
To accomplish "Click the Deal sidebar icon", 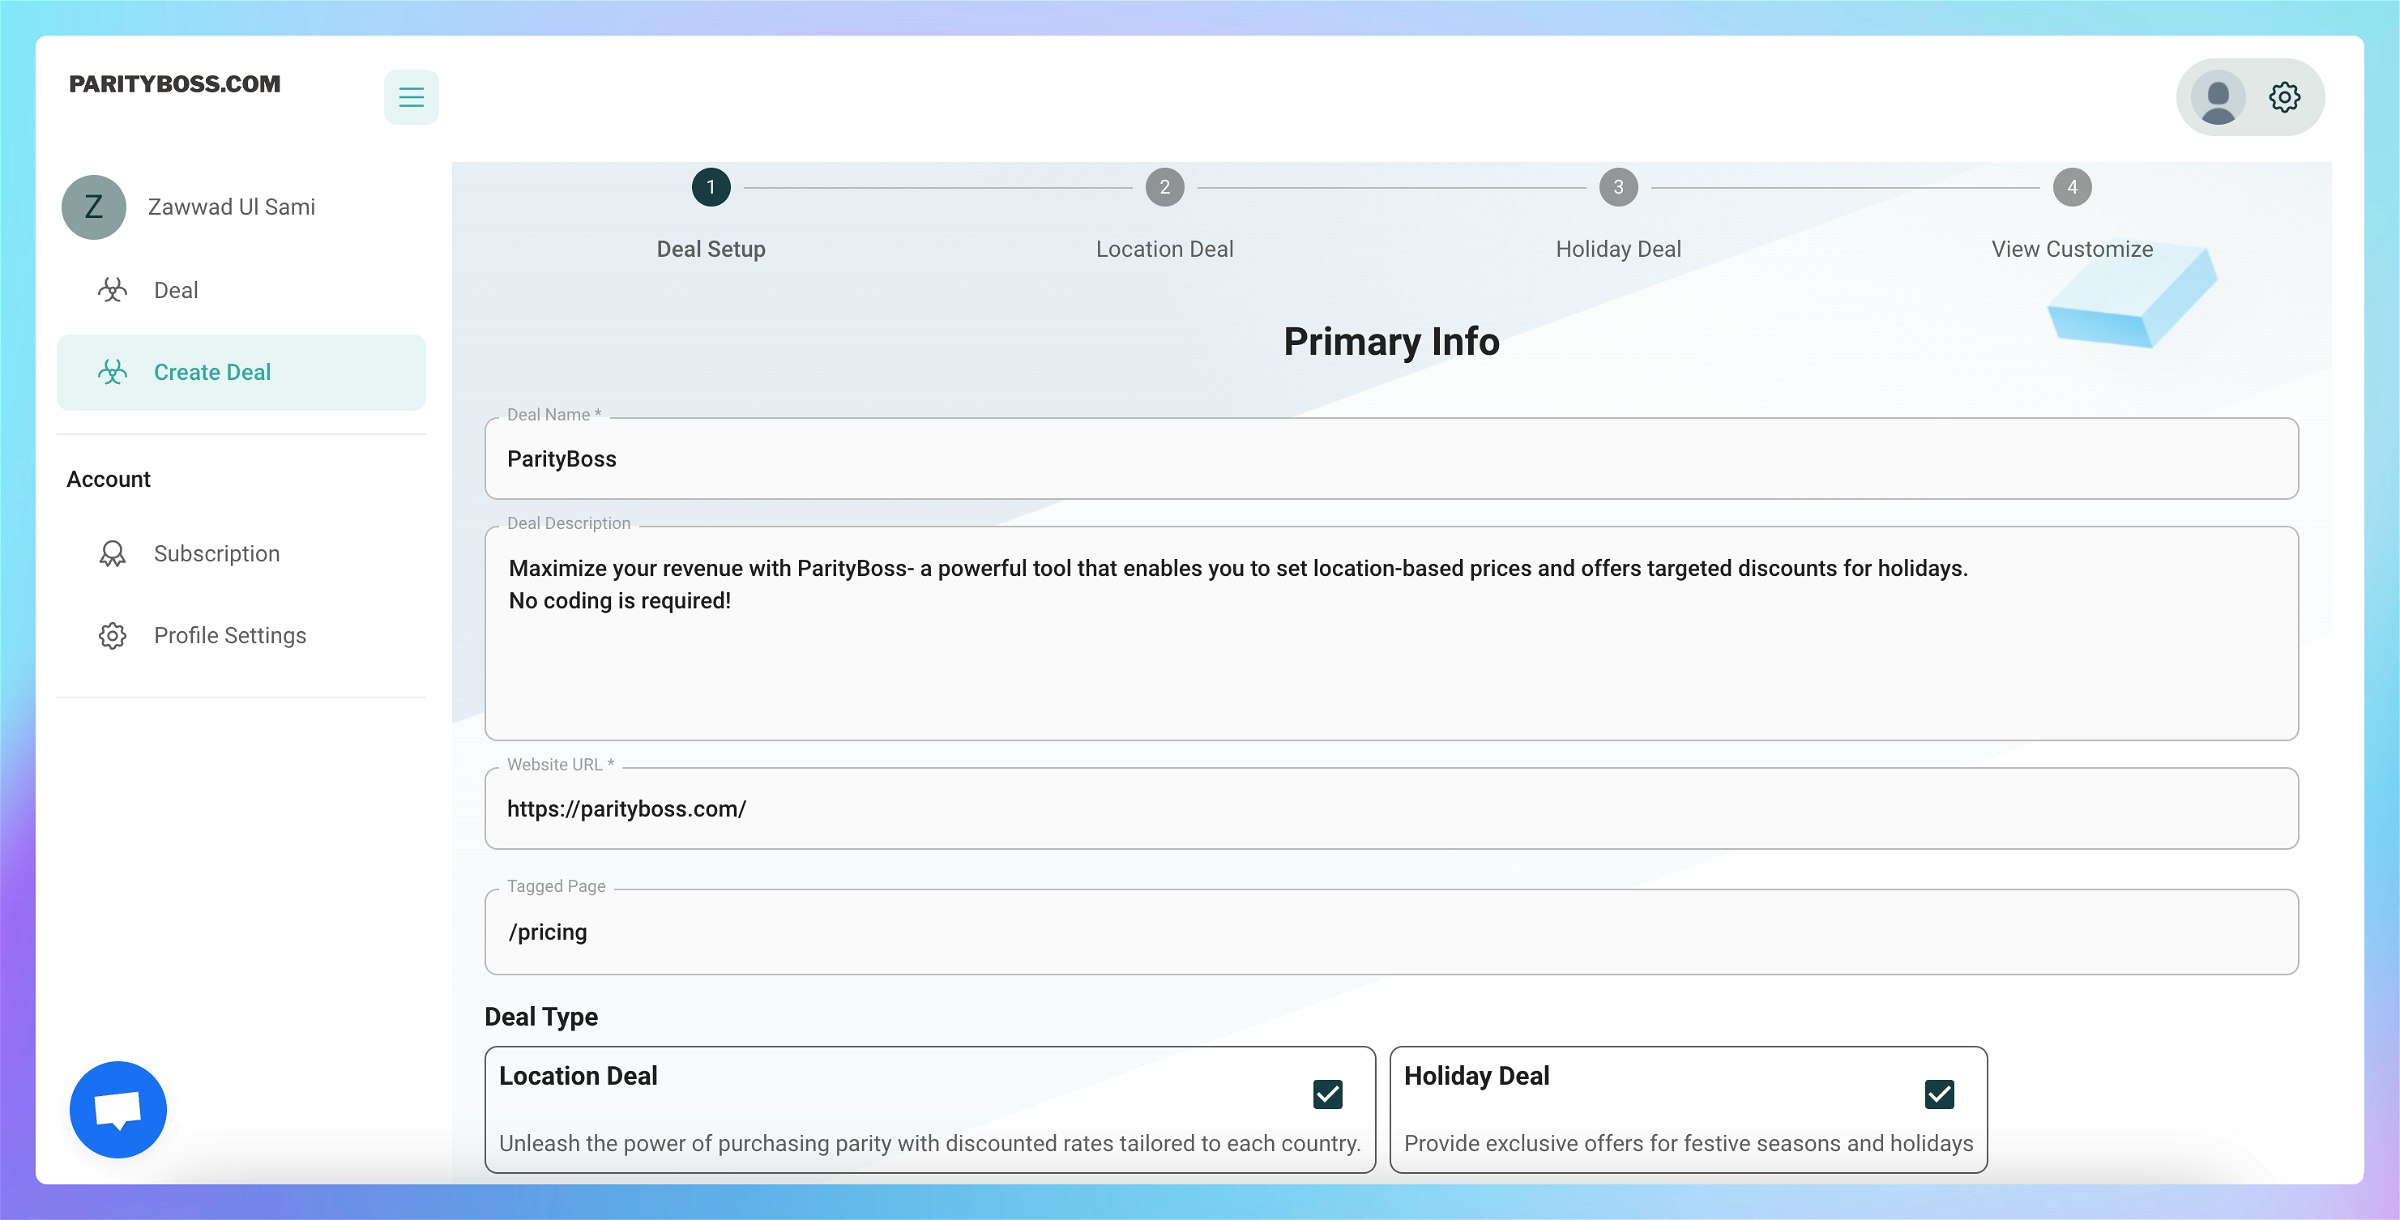I will coord(113,290).
